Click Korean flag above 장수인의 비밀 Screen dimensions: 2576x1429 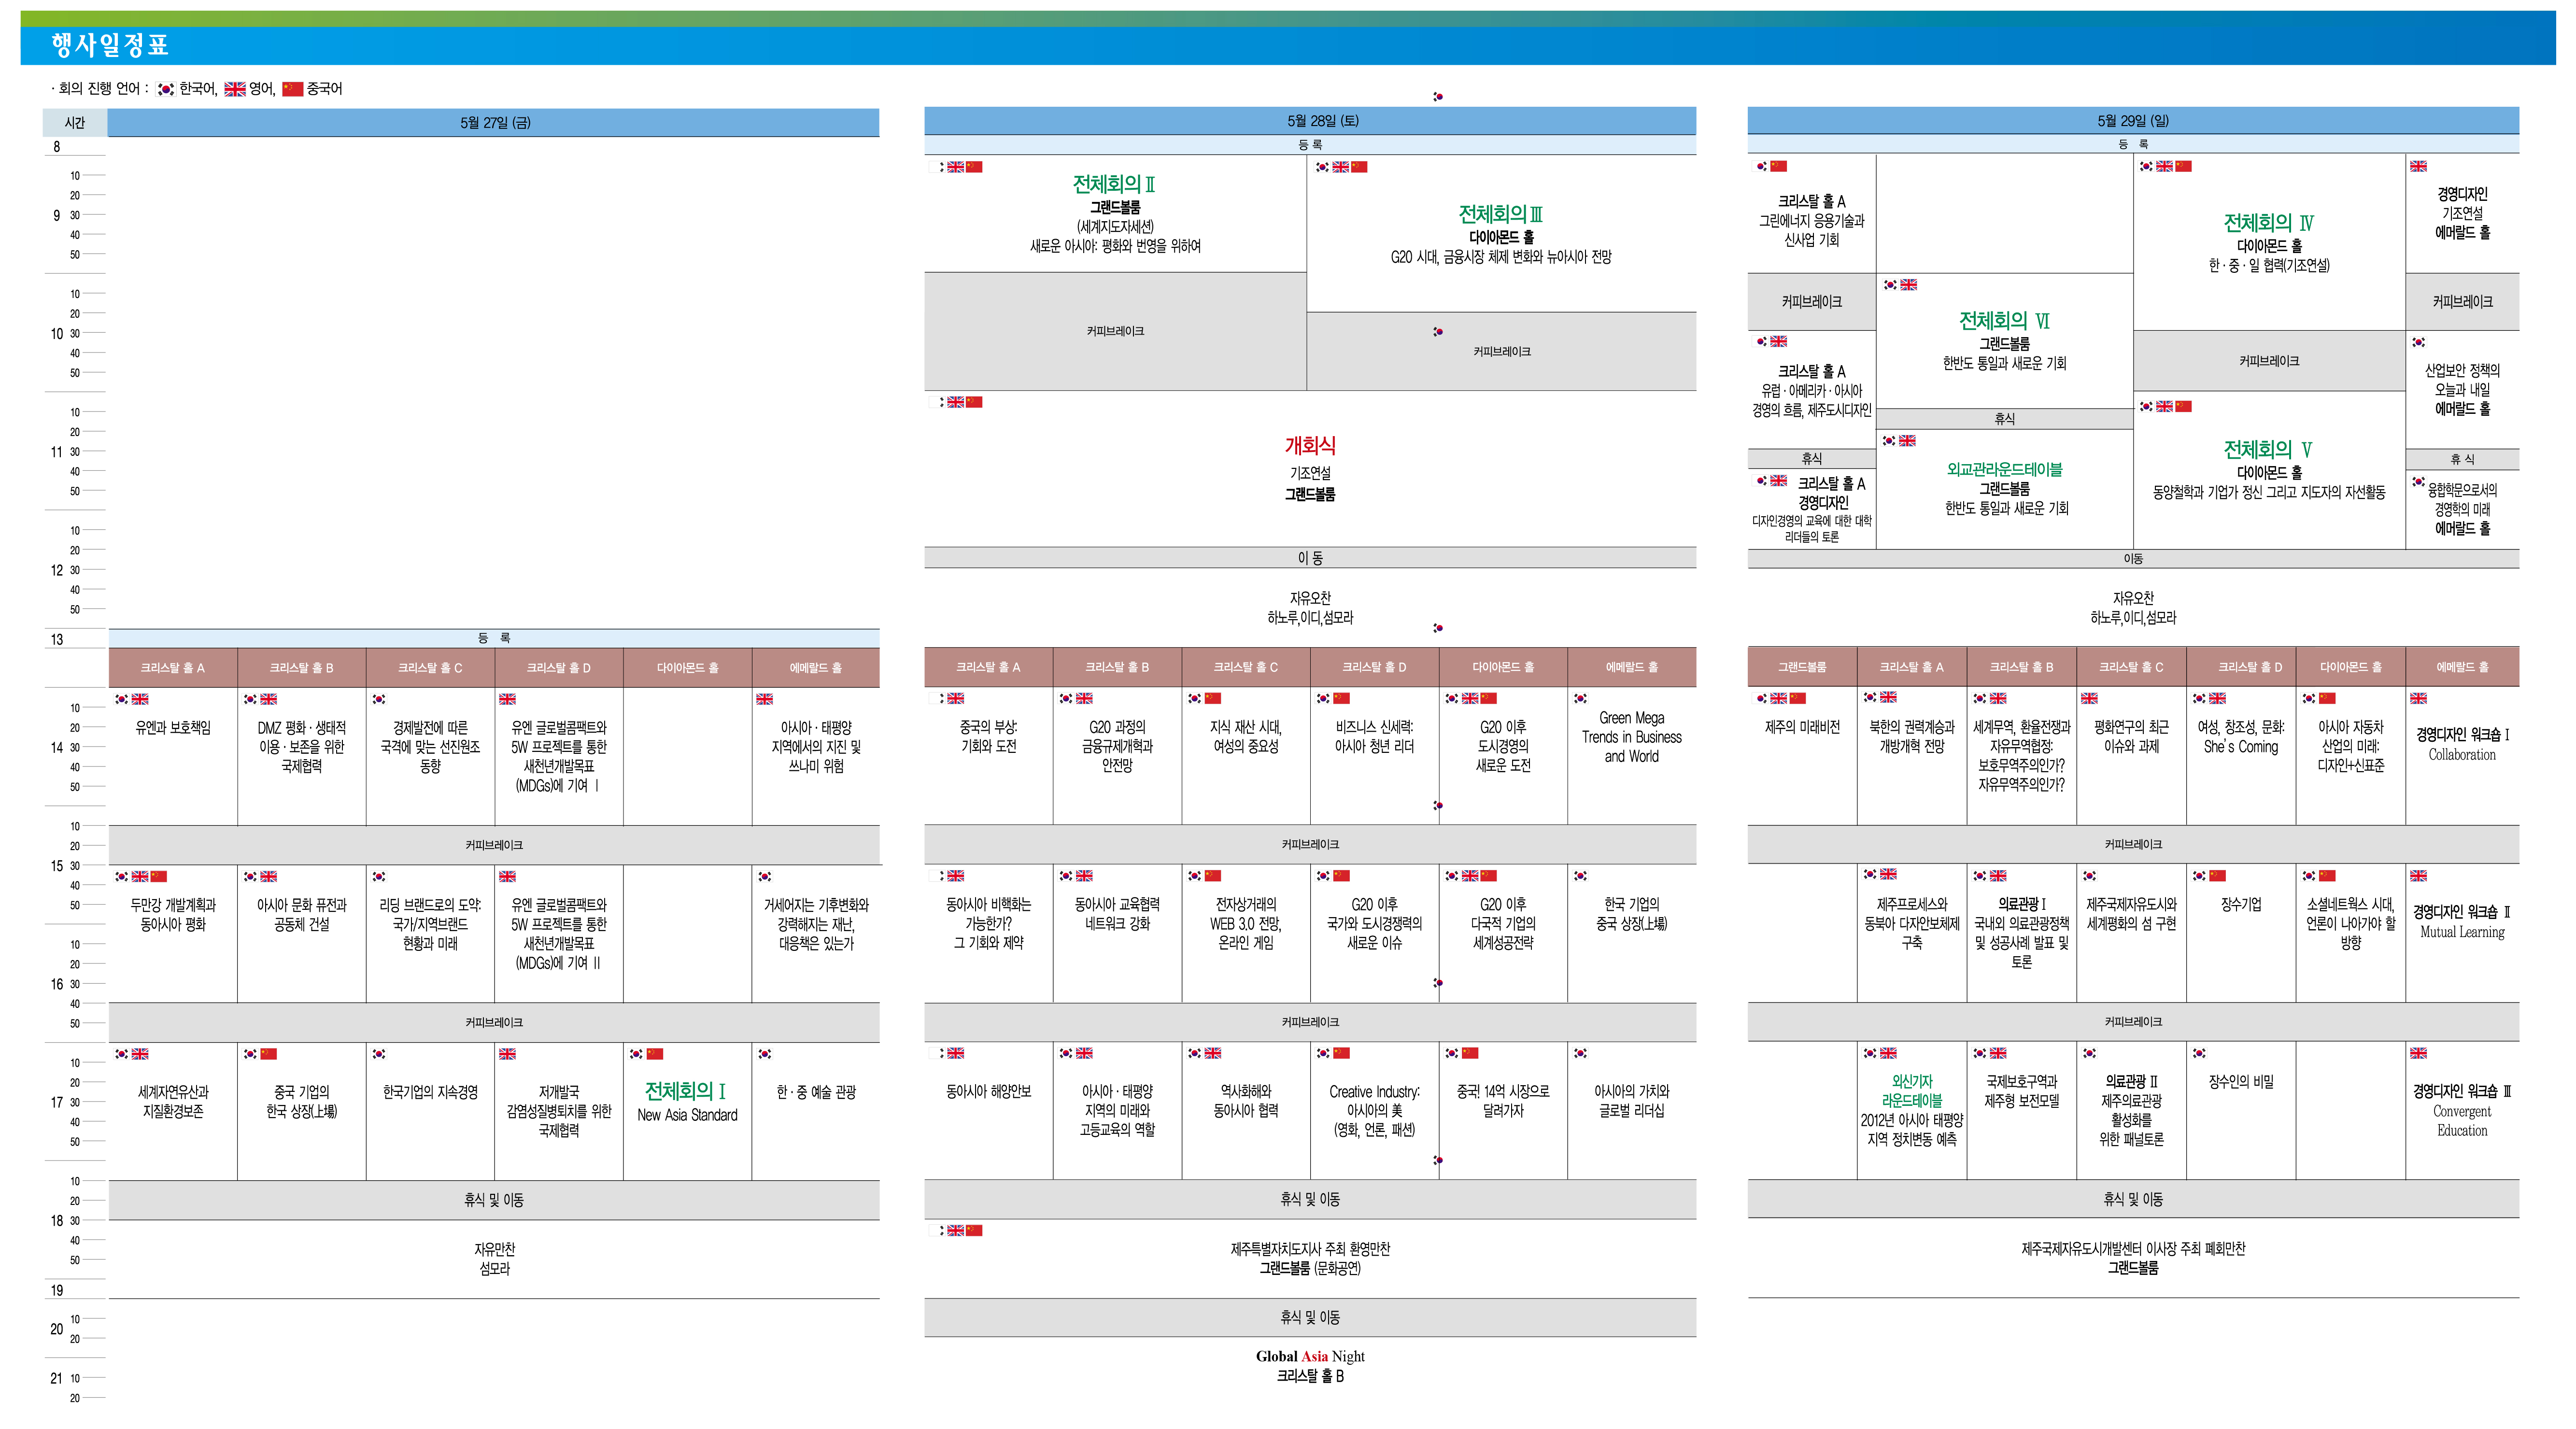coord(2199,1053)
